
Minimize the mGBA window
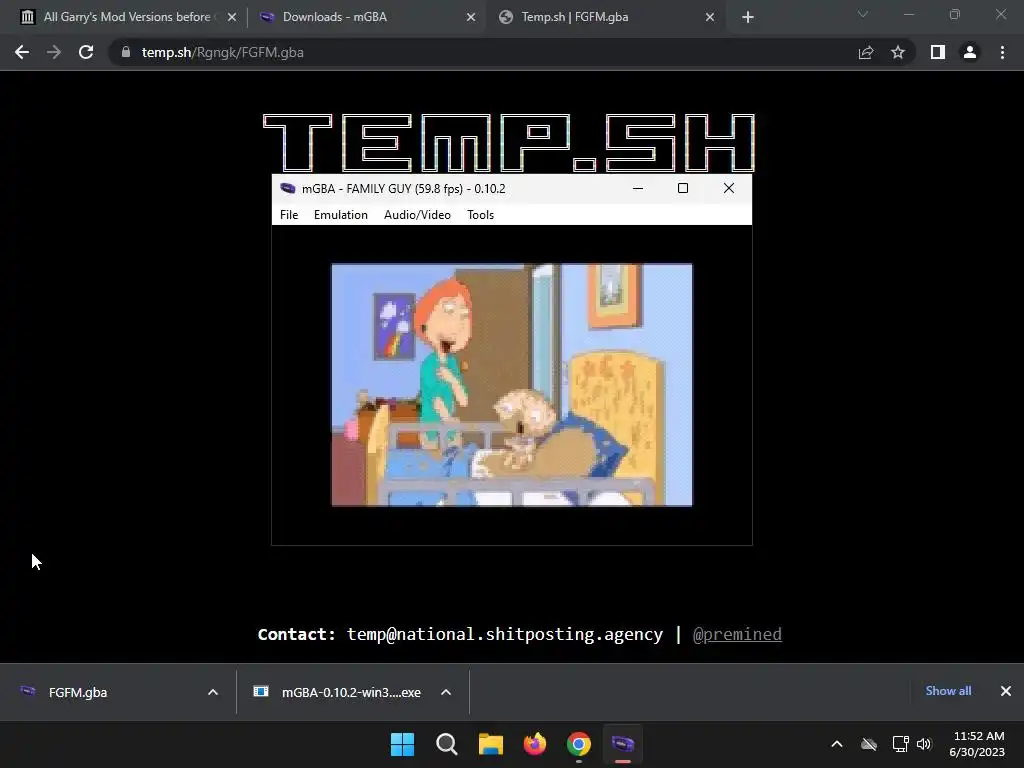[x=638, y=188]
